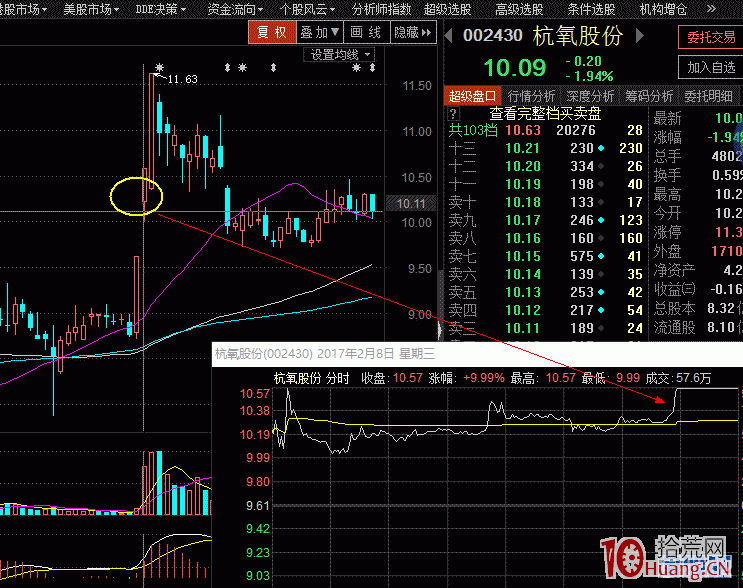This screenshot has width=743, height=588.
Task: Expand the DDE决策 menu
Action: click(x=161, y=9)
